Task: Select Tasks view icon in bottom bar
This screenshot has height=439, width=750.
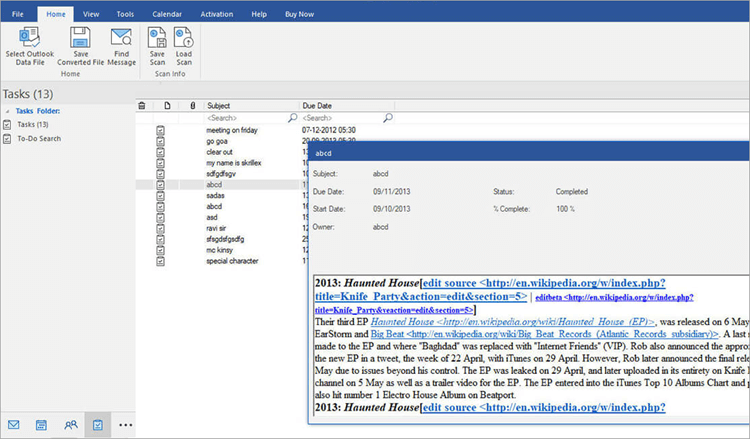Action: (98, 425)
